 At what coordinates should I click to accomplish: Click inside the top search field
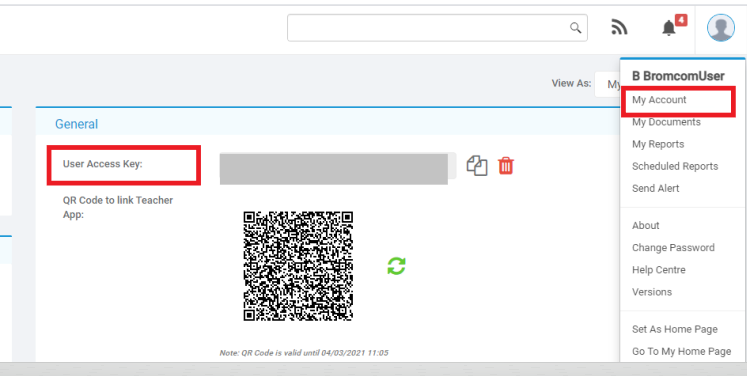pos(437,28)
